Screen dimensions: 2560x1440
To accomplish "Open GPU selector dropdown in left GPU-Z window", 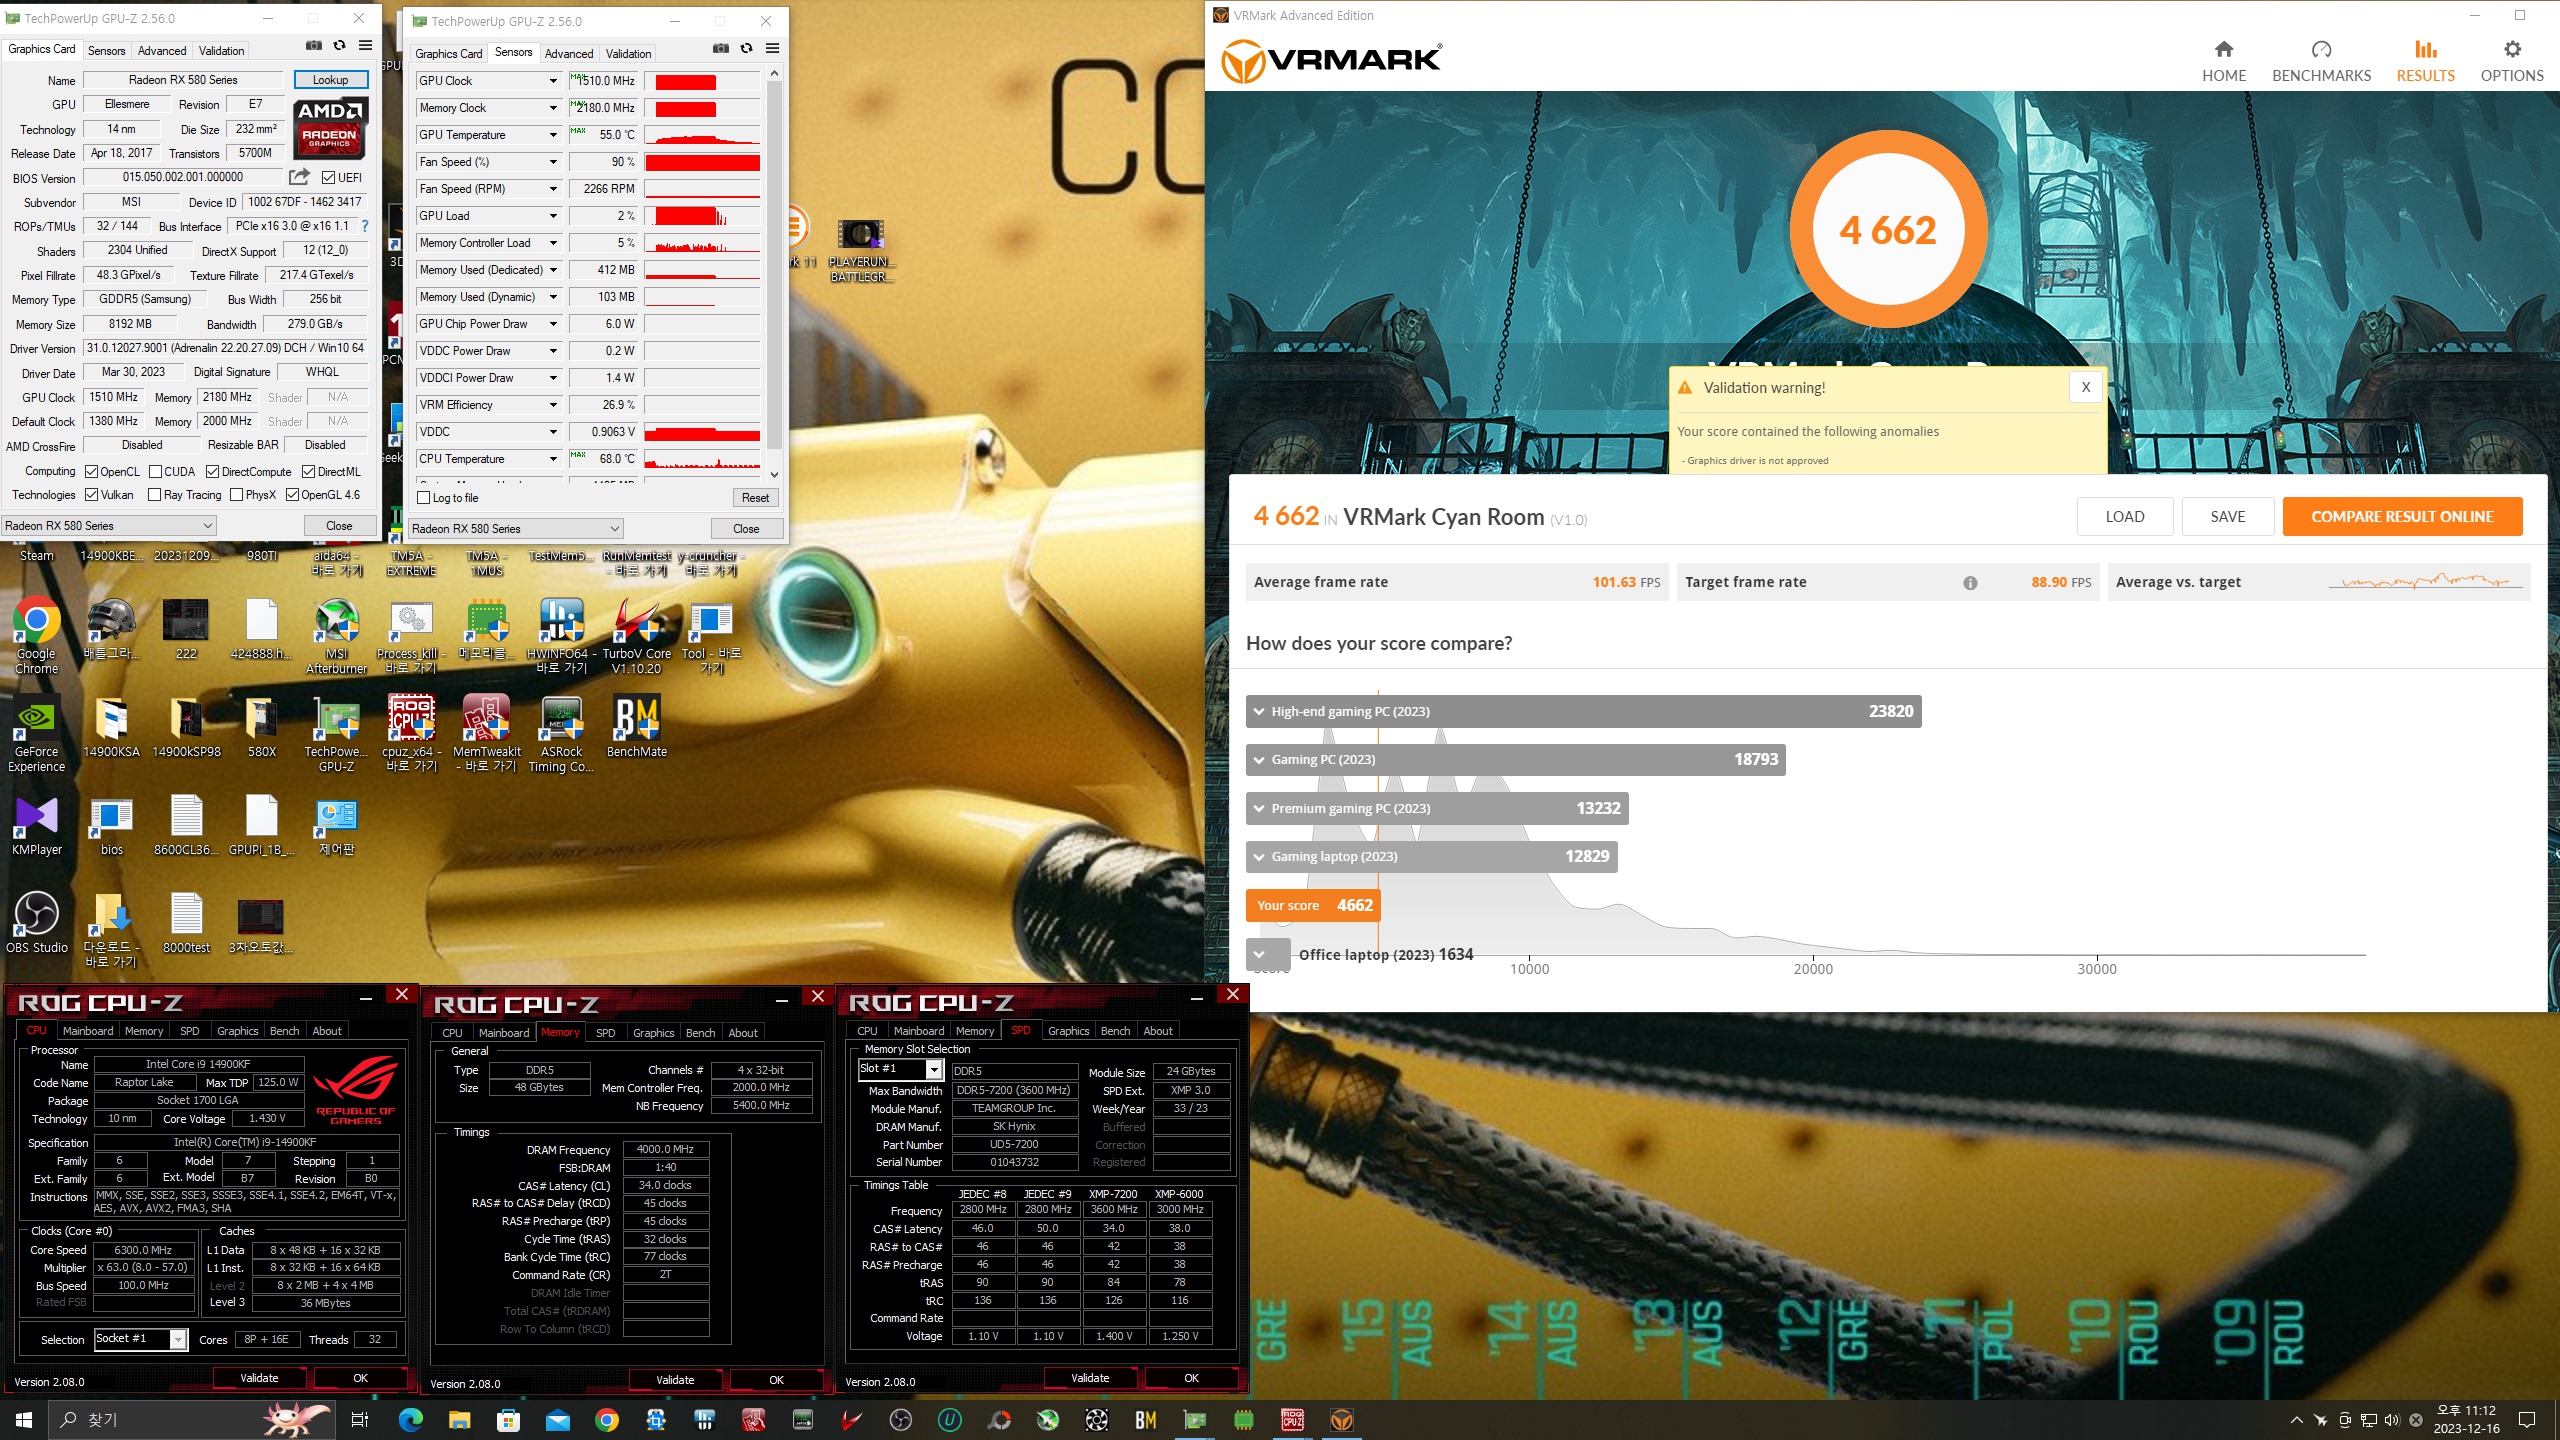I will point(108,526).
